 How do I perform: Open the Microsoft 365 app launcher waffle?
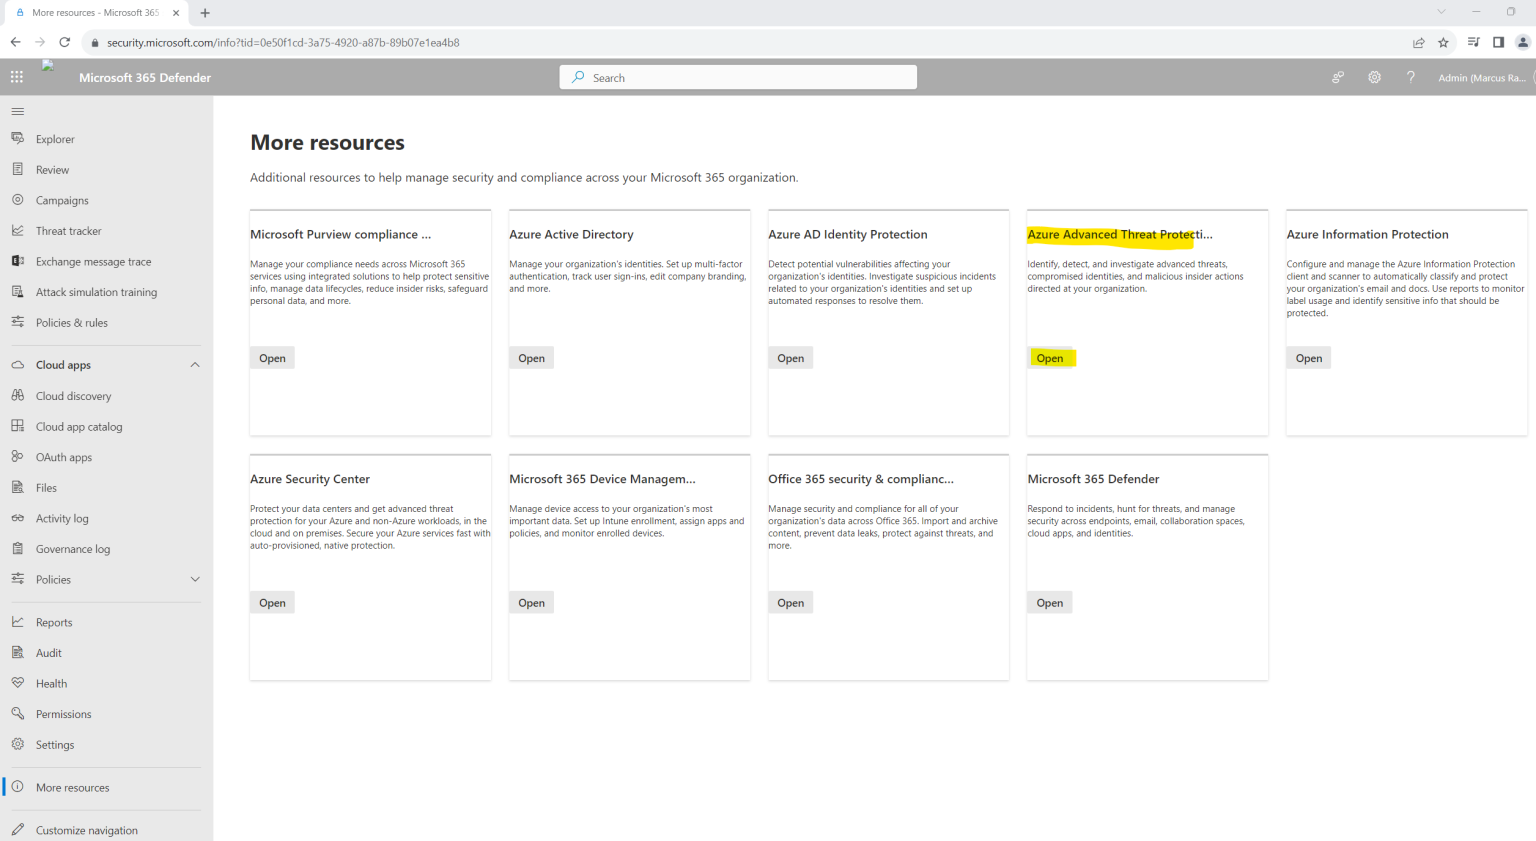pyautogui.click(x=16, y=76)
